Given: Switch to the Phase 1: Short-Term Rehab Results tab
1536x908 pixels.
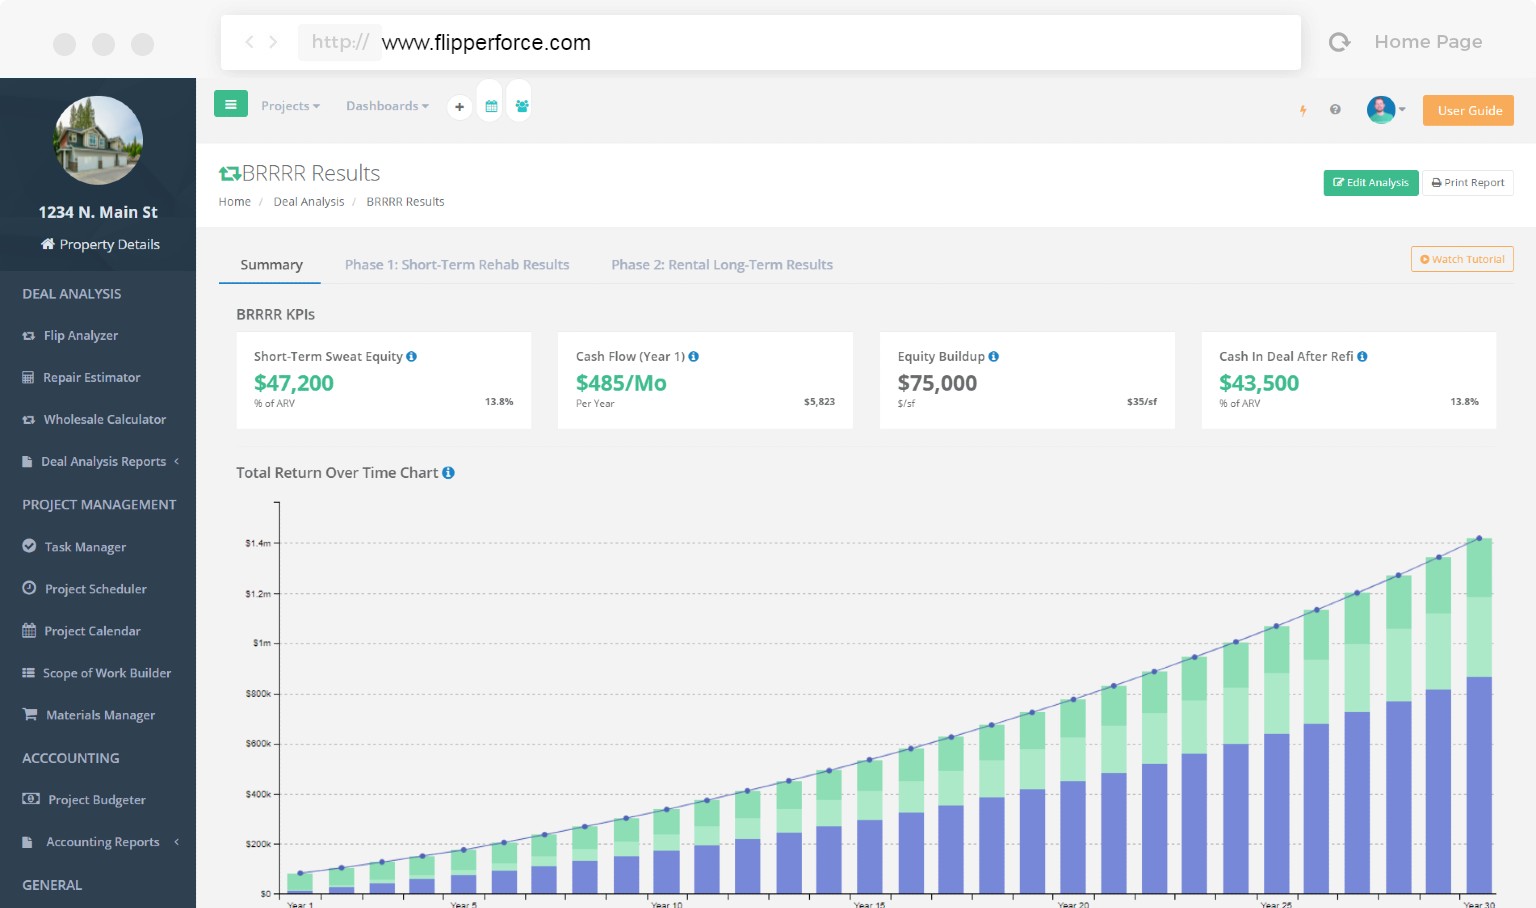Looking at the screenshot, I should (457, 264).
